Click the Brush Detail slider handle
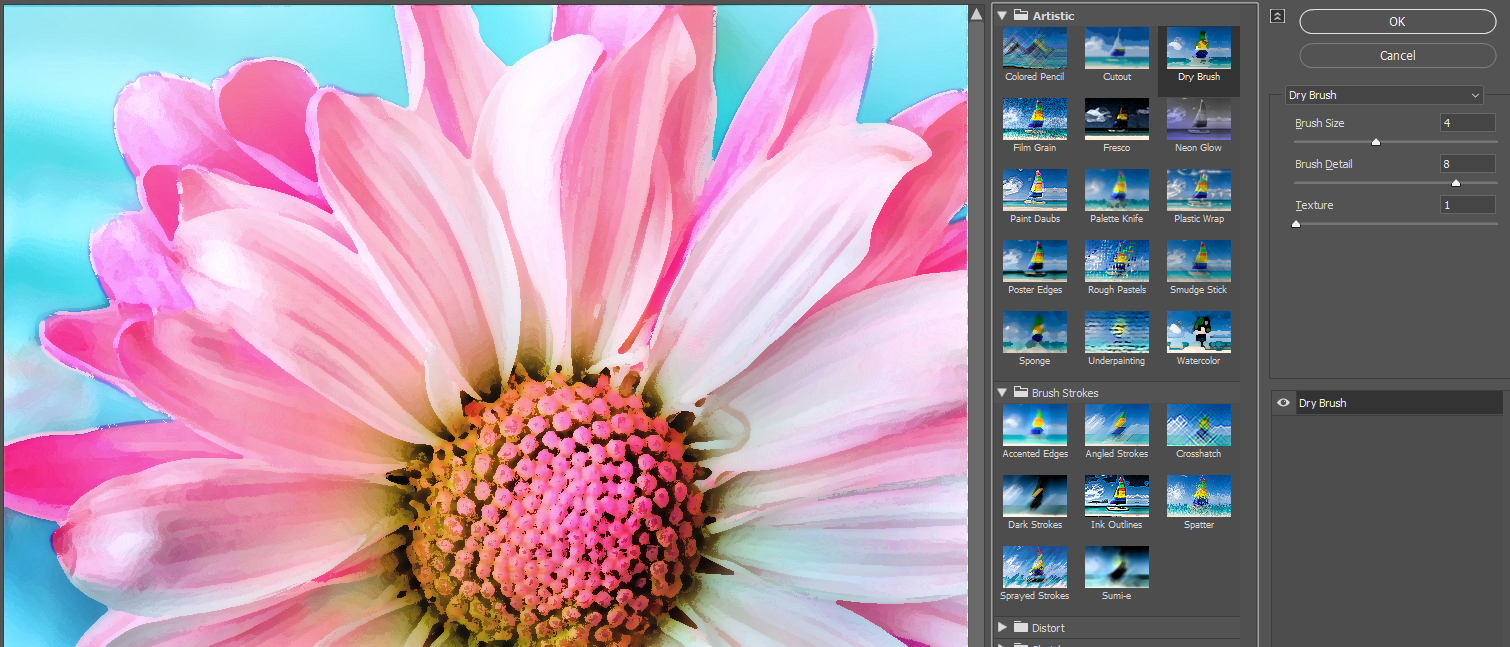The width and height of the screenshot is (1510, 647). [1456, 183]
